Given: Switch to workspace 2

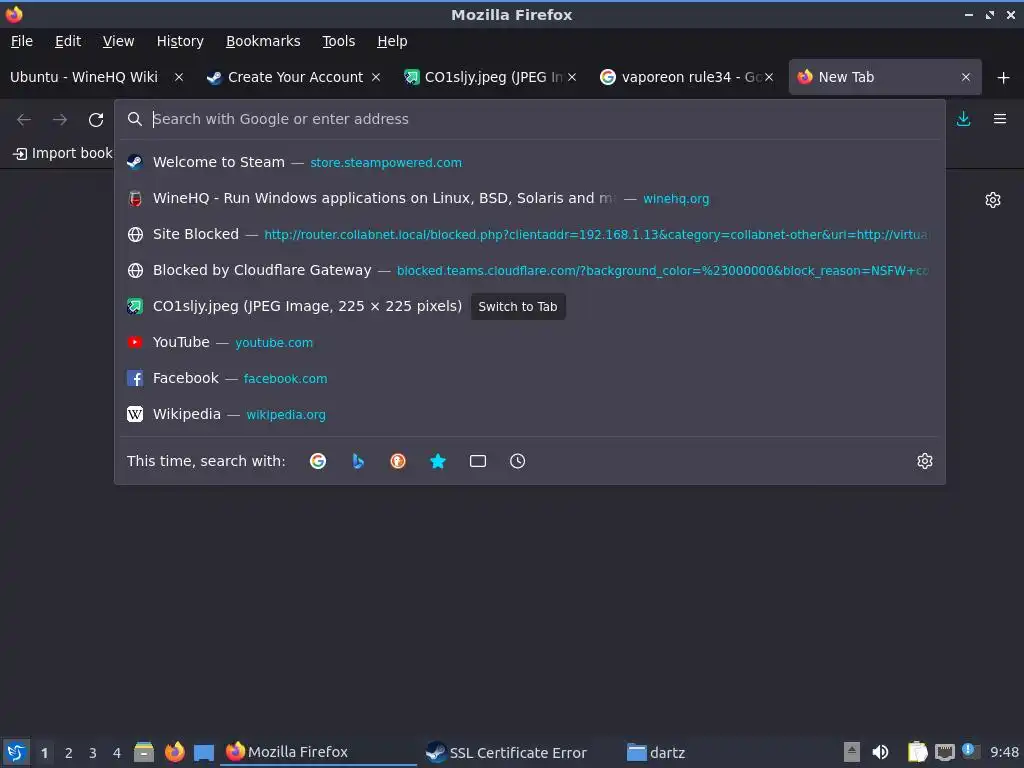Looking at the screenshot, I should tap(69, 753).
